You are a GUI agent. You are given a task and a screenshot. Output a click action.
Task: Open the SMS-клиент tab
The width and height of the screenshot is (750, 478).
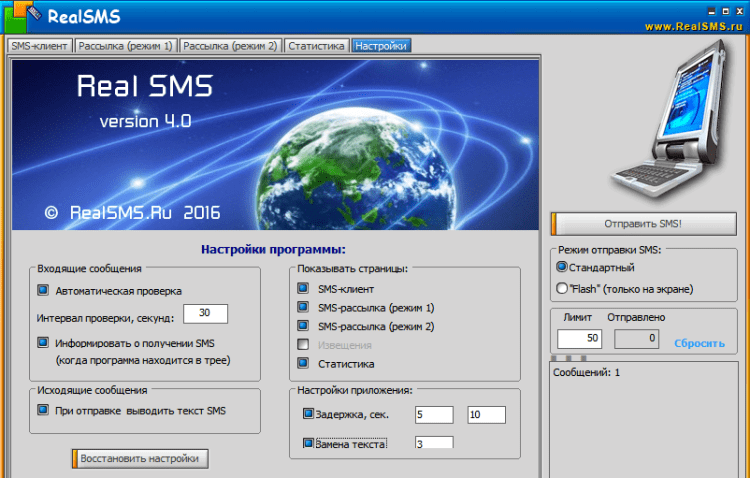40,46
